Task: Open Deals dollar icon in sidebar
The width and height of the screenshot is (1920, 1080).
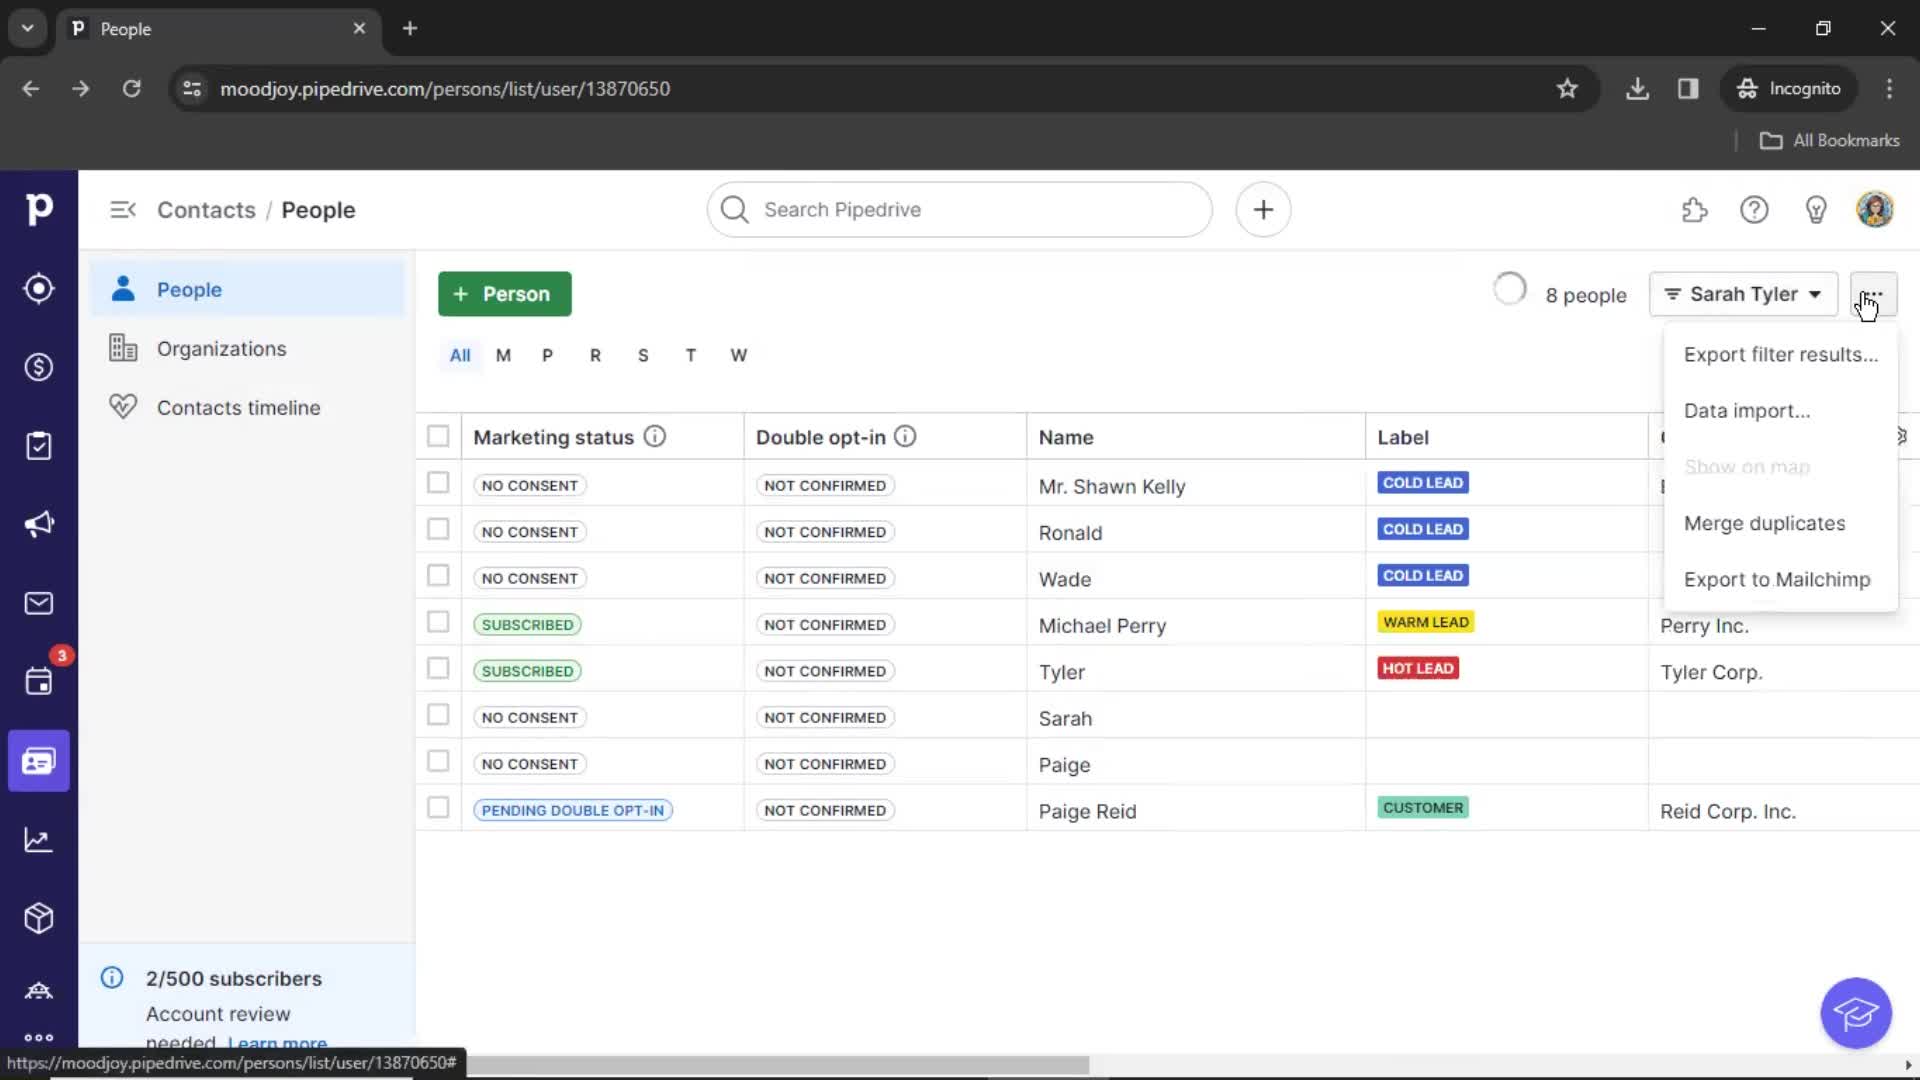Action: (38, 367)
